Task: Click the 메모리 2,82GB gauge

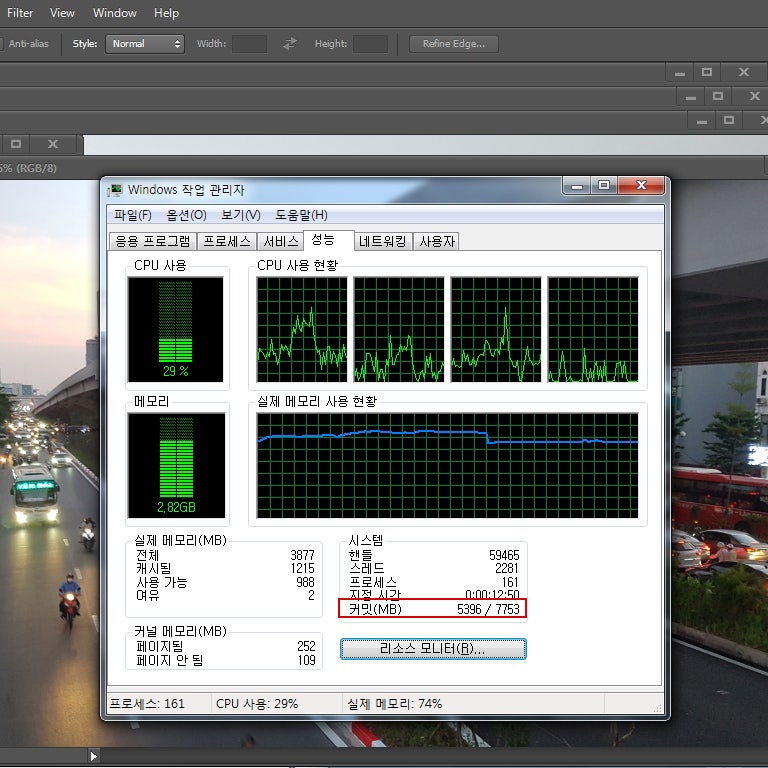Action: click(176, 465)
